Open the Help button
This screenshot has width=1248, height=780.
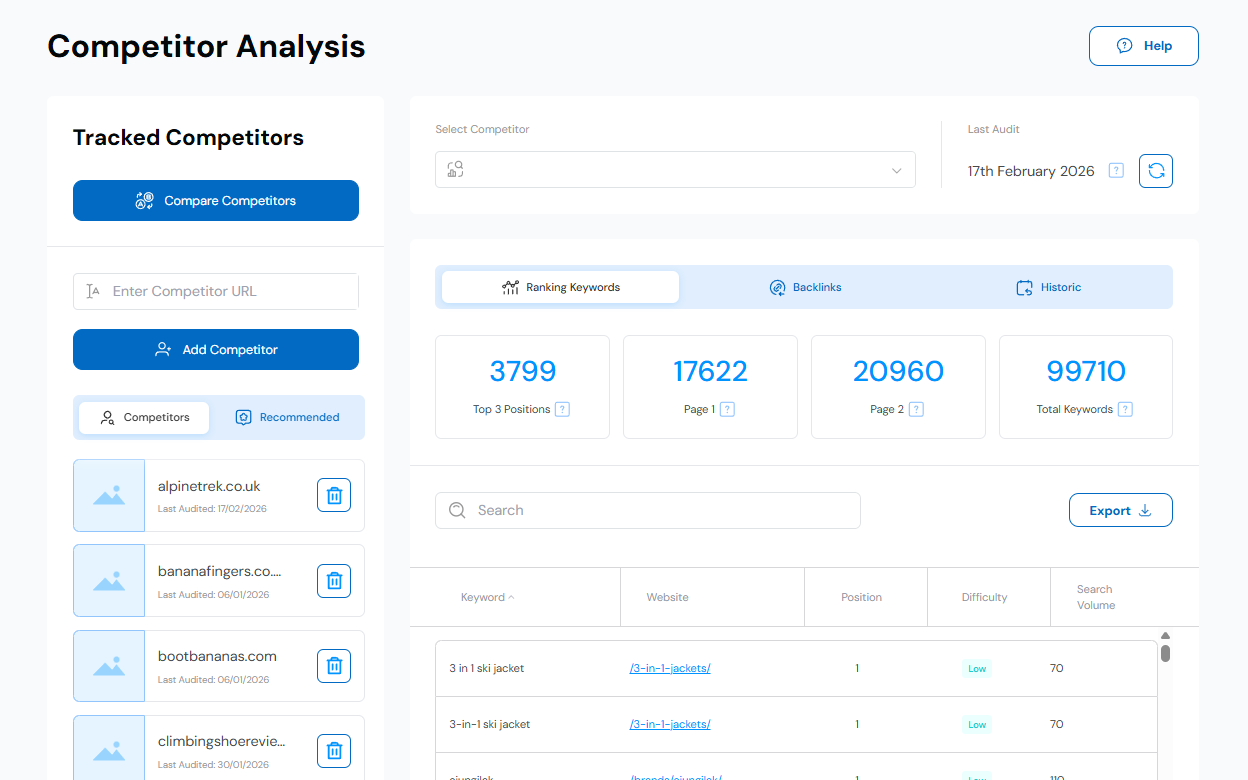[1143, 46]
